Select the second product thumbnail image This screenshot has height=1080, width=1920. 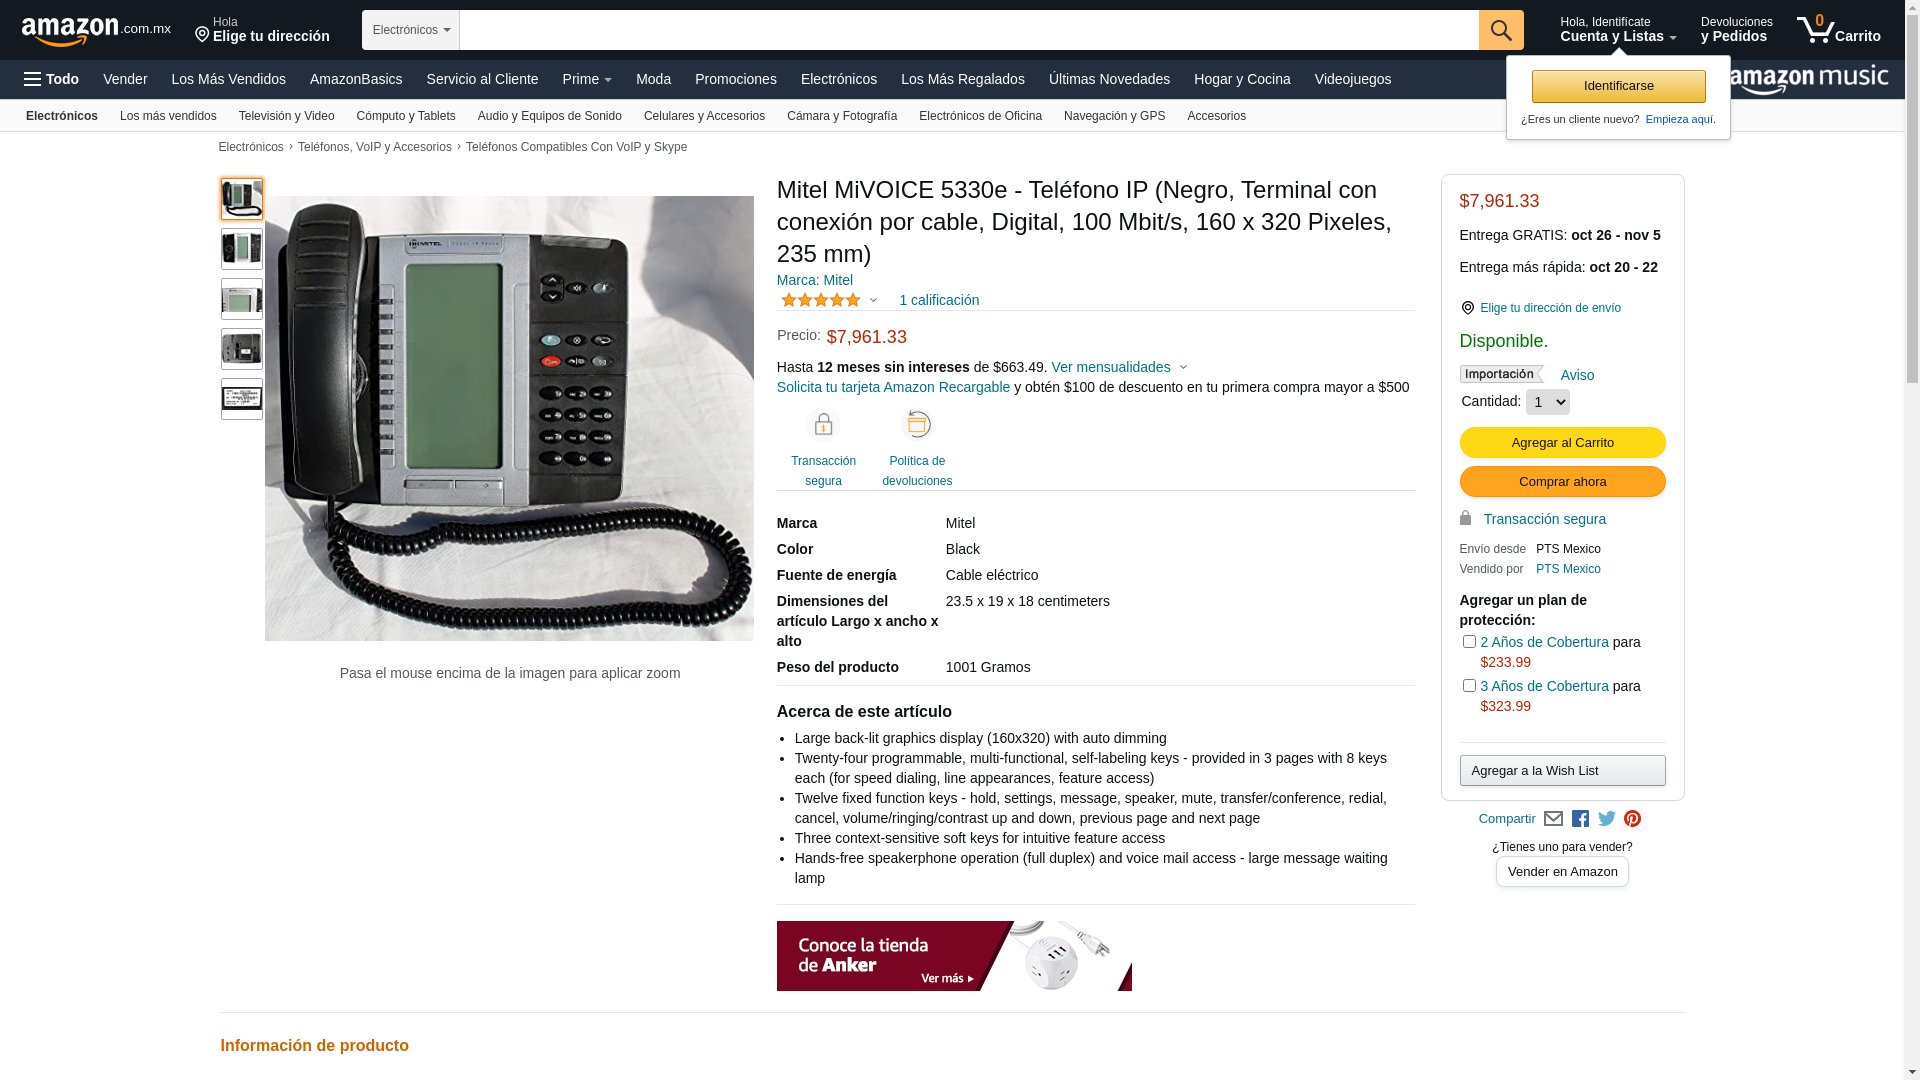(x=242, y=249)
